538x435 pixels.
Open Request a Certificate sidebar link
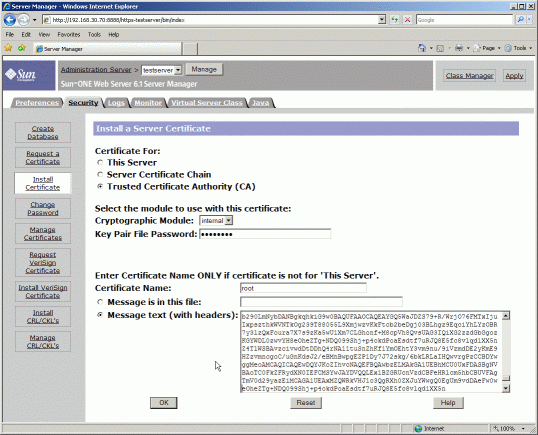tap(43, 157)
